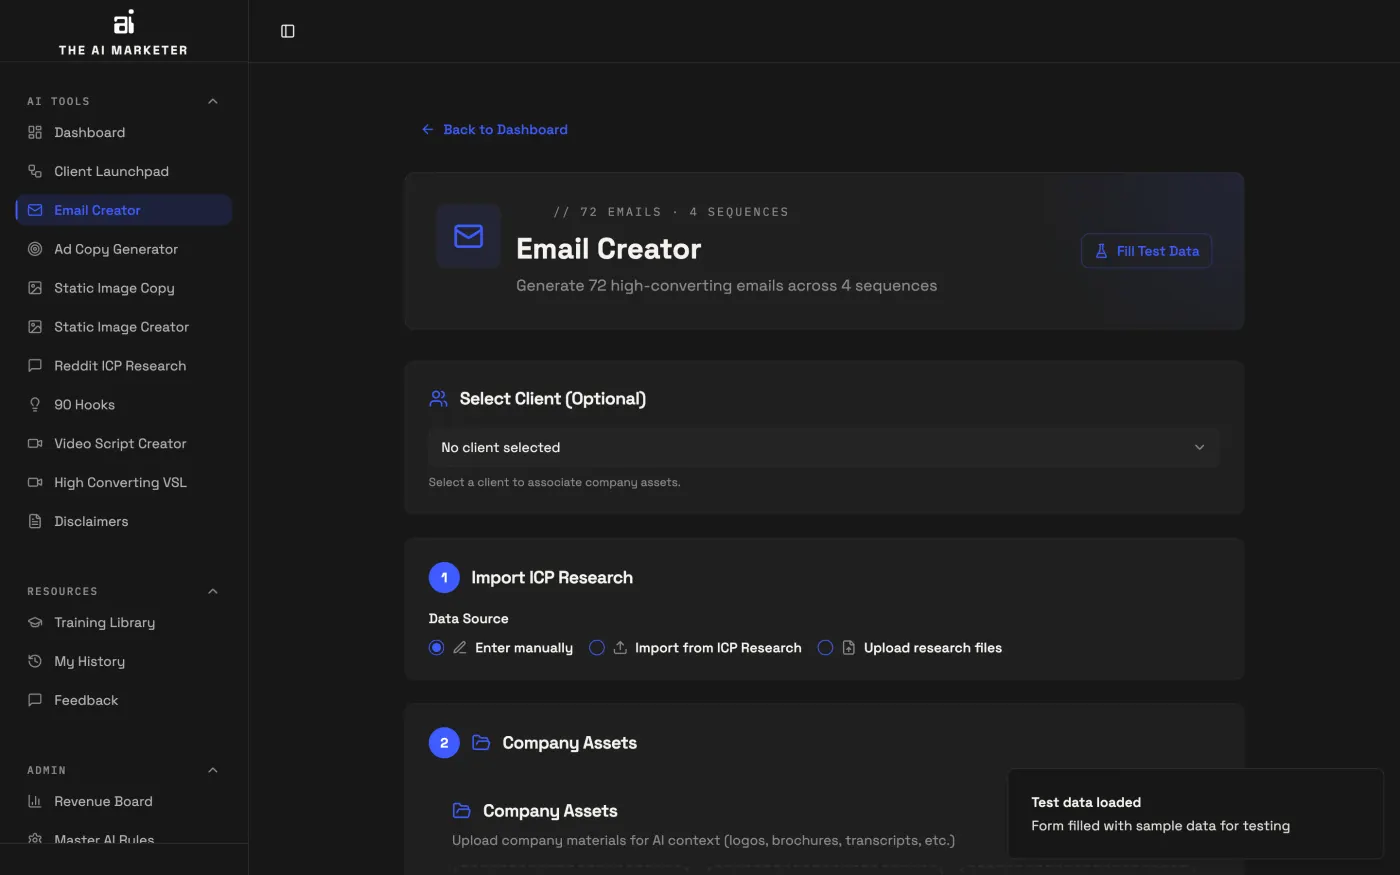Screen dimensions: 1400x875
Task: Open Dashboard in the sidebar
Action: pos(124,132)
